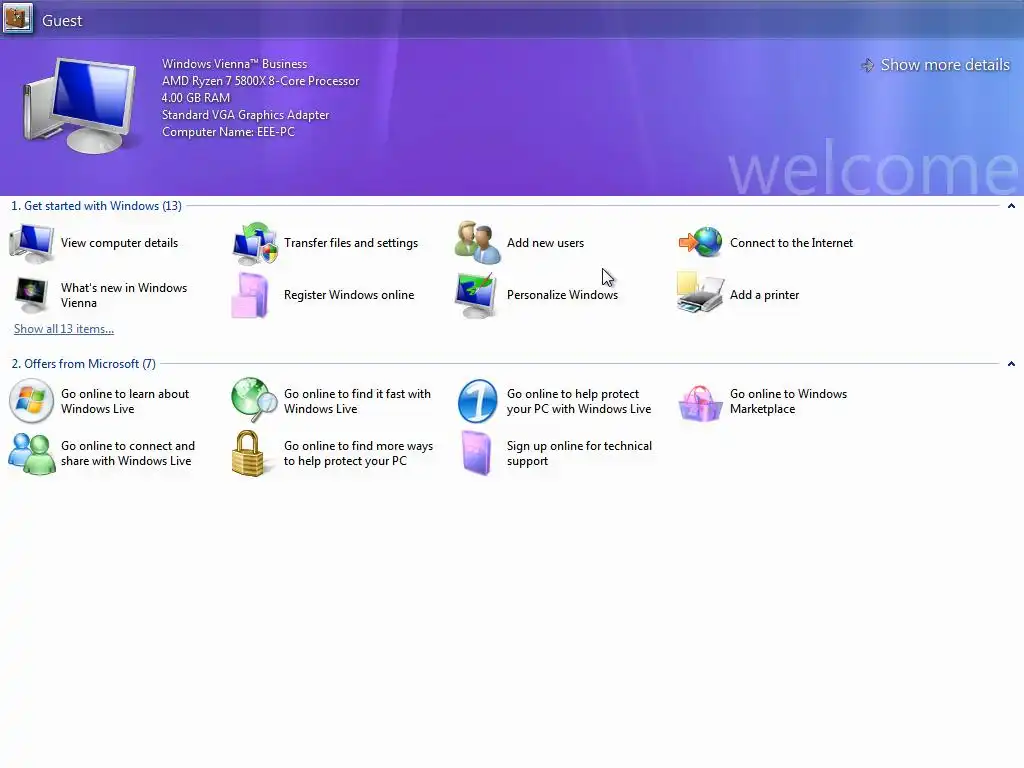Click the AMD Ryzen 7 5800X processor text
The width and height of the screenshot is (1024, 768).
pyautogui.click(x=261, y=81)
